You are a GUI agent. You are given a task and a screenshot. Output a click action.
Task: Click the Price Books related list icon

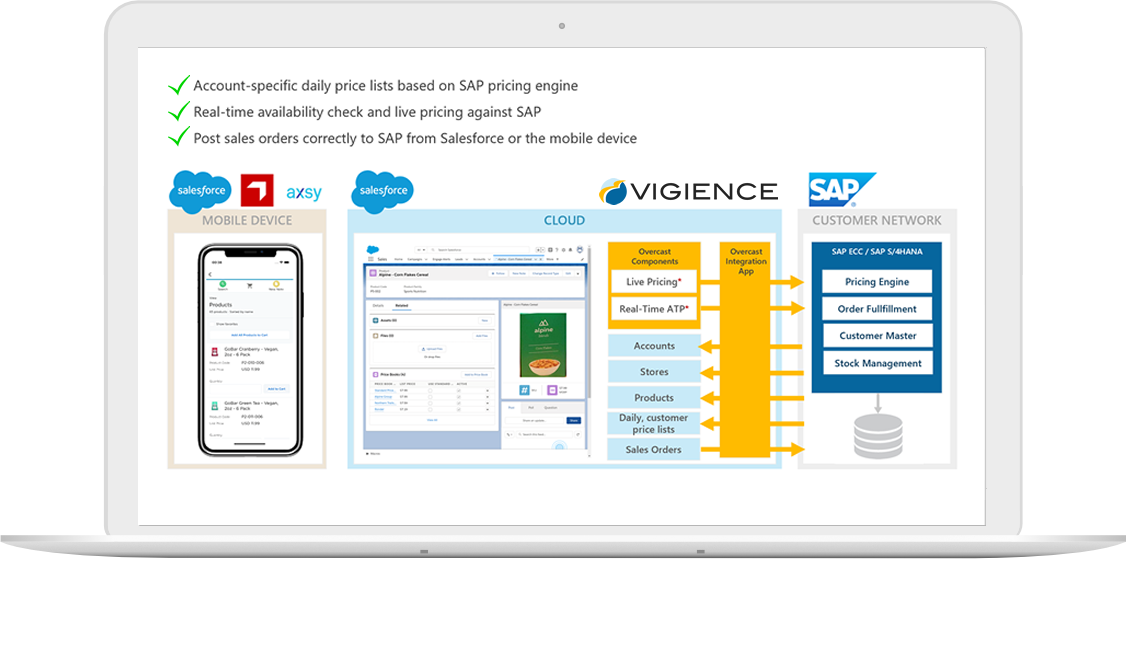[376, 374]
